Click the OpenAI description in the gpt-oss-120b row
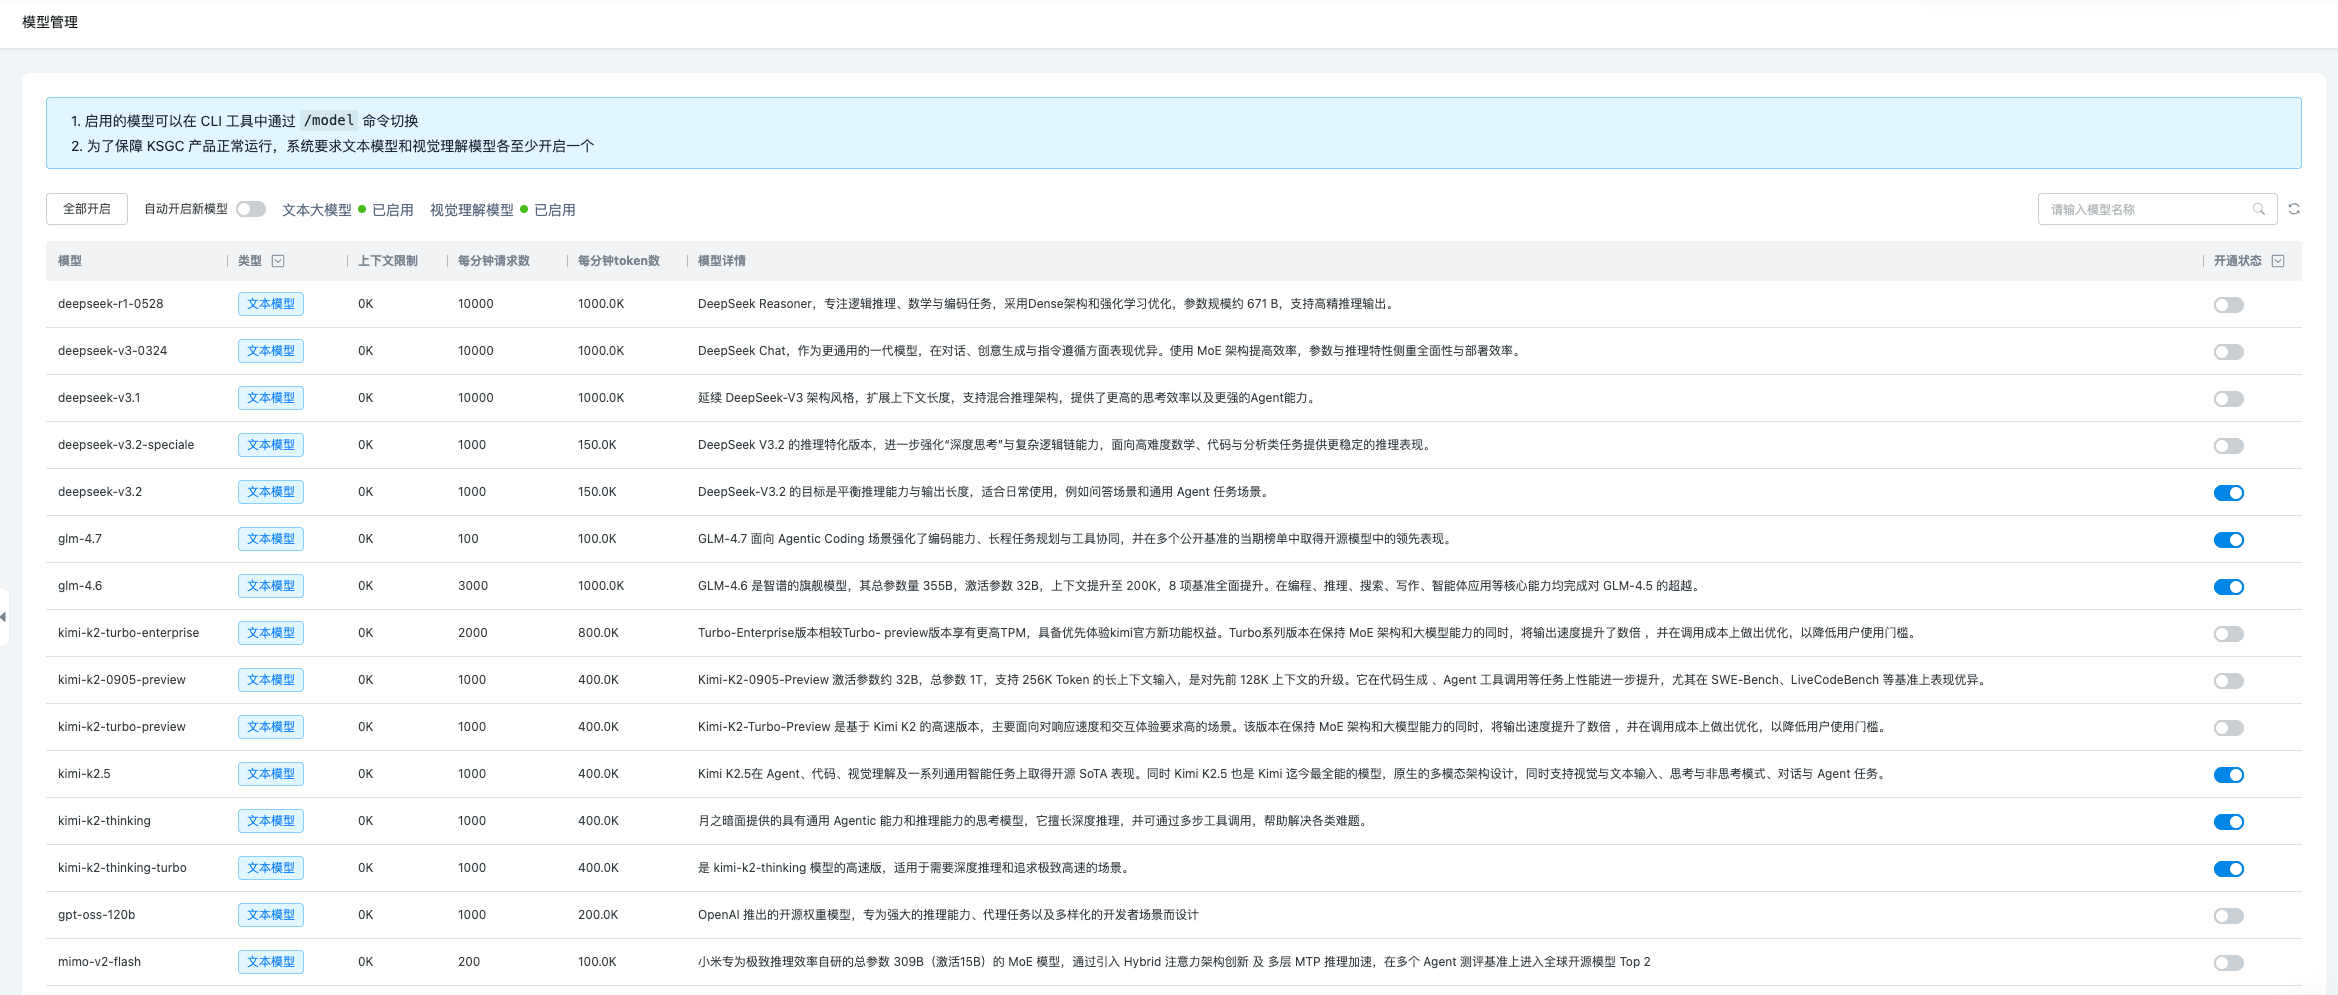 pyautogui.click(x=948, y=915)
